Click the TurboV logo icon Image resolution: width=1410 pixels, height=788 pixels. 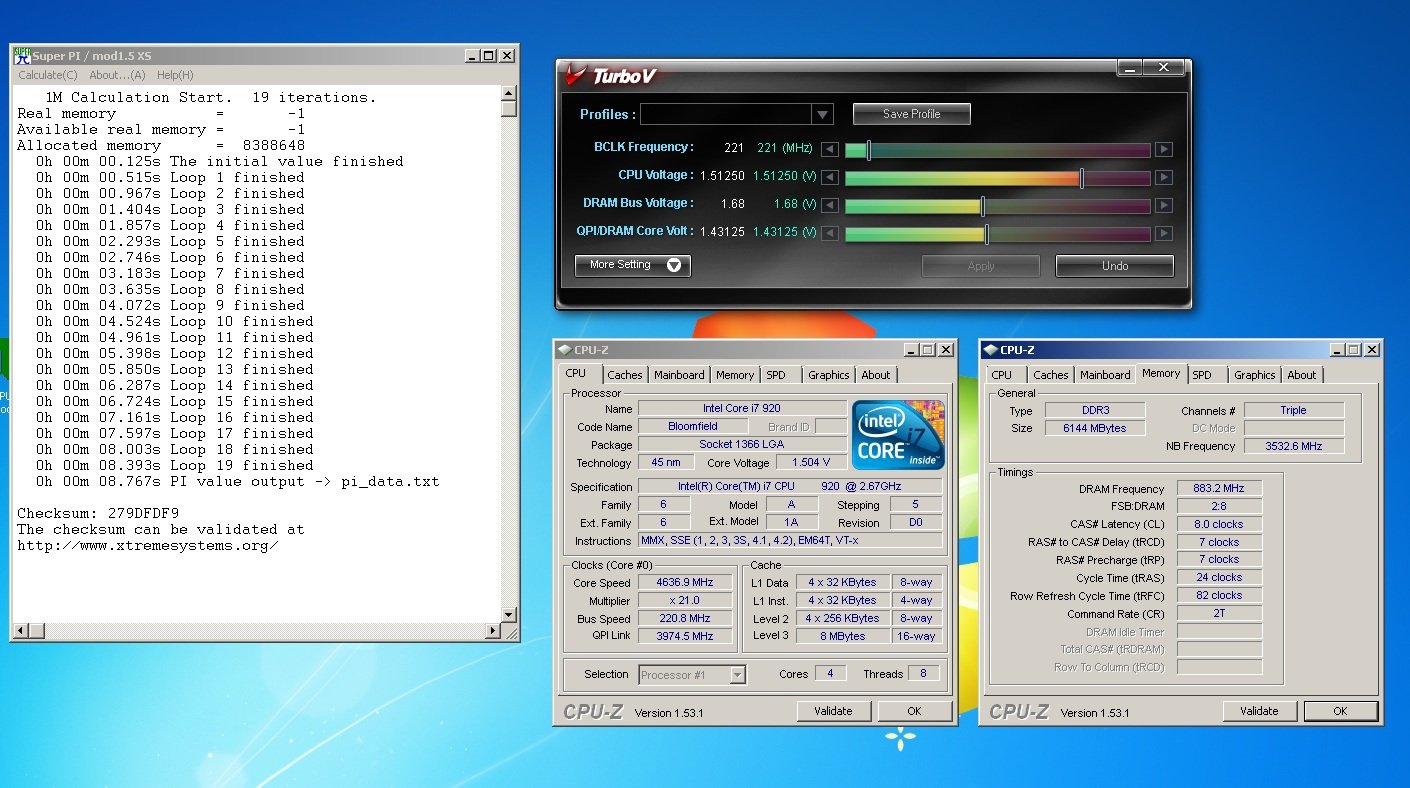575,75
